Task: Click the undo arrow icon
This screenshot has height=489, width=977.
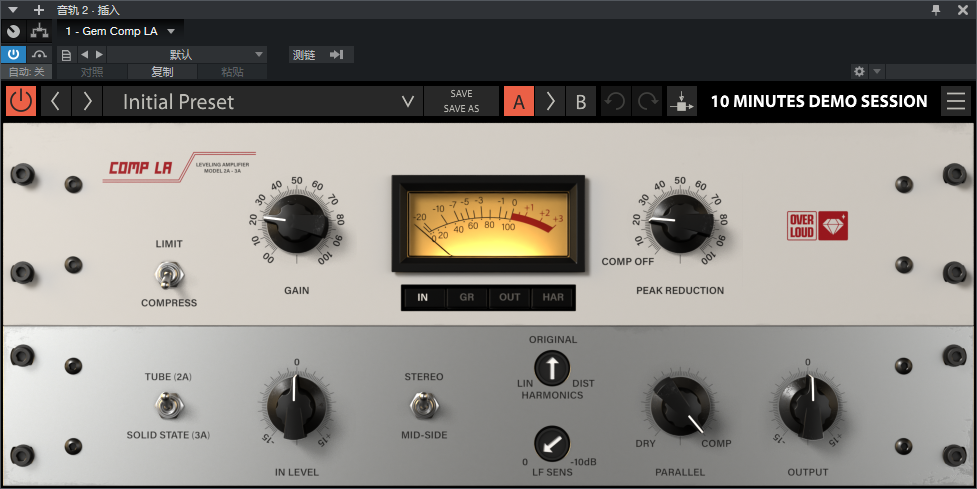Action: pos(616,101)
